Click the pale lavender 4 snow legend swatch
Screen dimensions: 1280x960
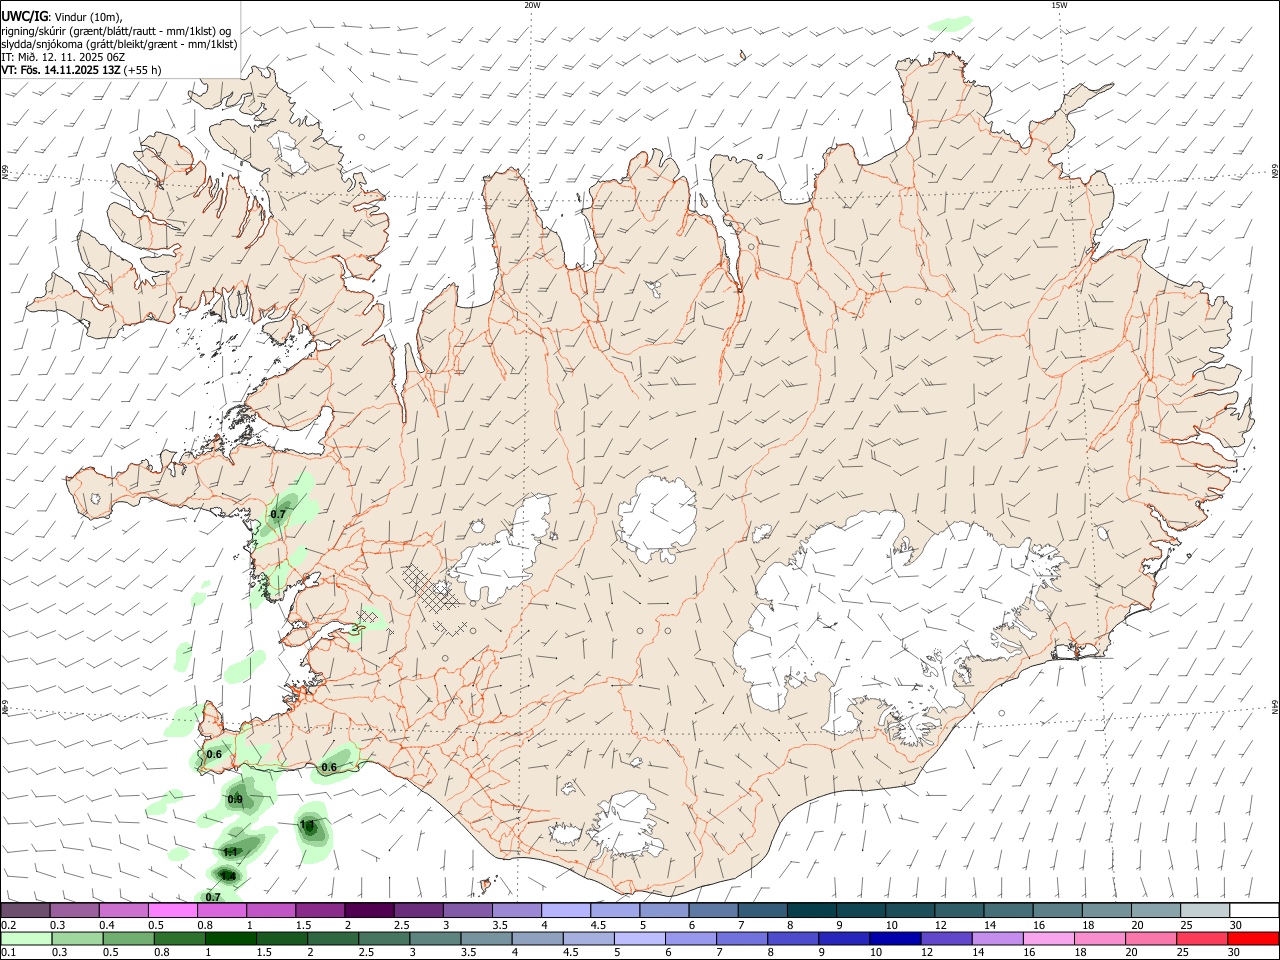(x=564, y=910)
